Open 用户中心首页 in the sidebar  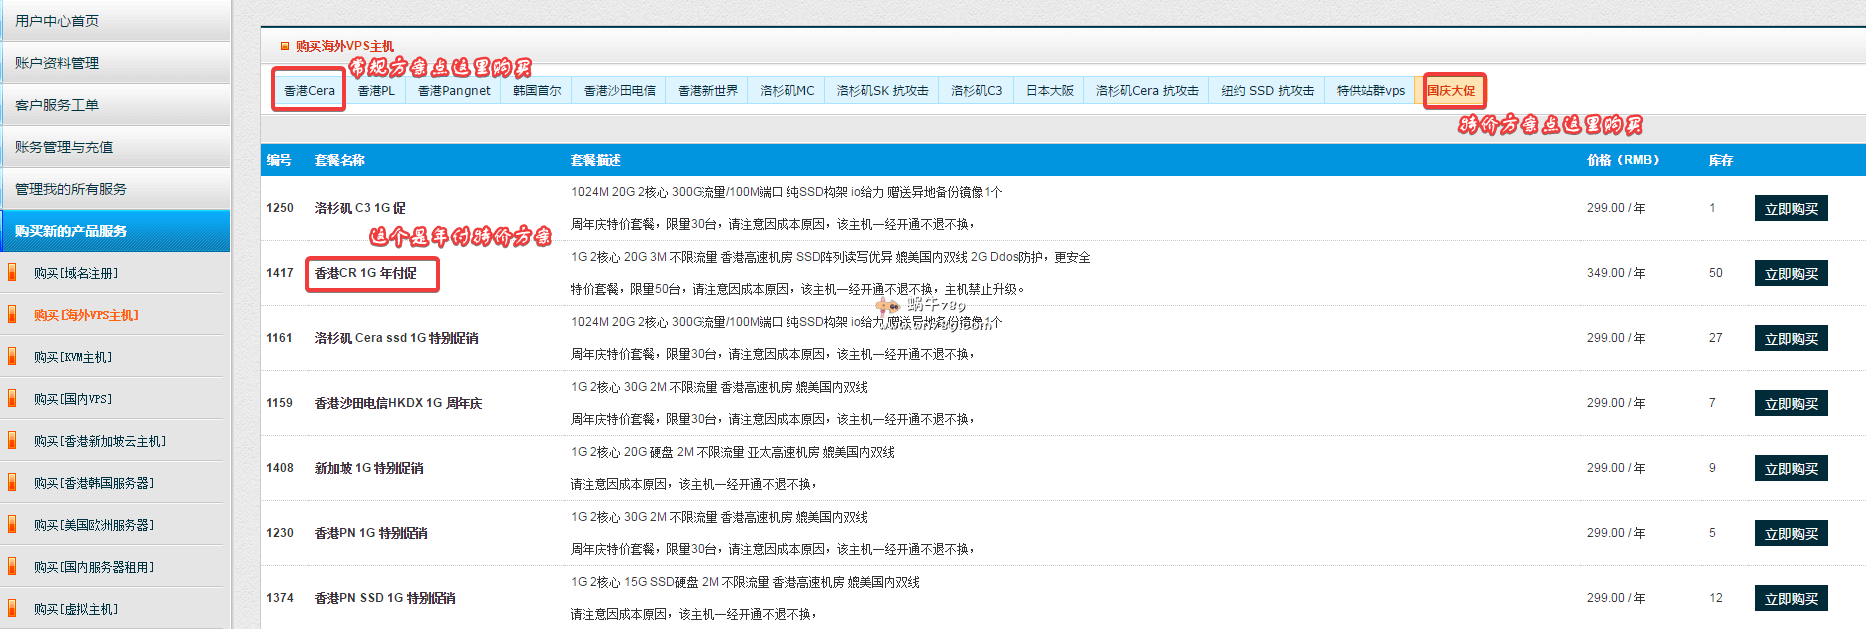[x=57, y=21]
